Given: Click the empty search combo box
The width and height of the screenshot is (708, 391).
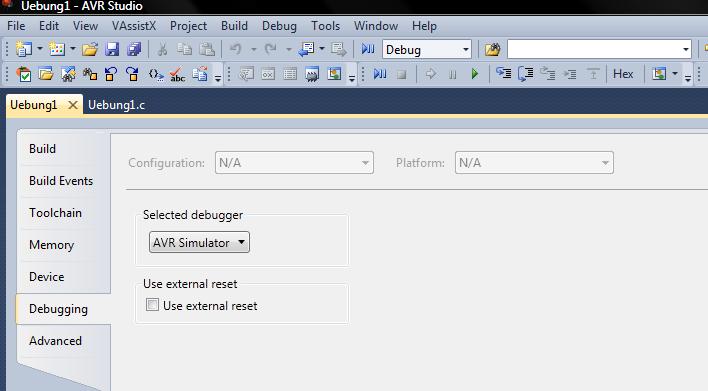Looking at the screenshot, I should pos(599,49).
